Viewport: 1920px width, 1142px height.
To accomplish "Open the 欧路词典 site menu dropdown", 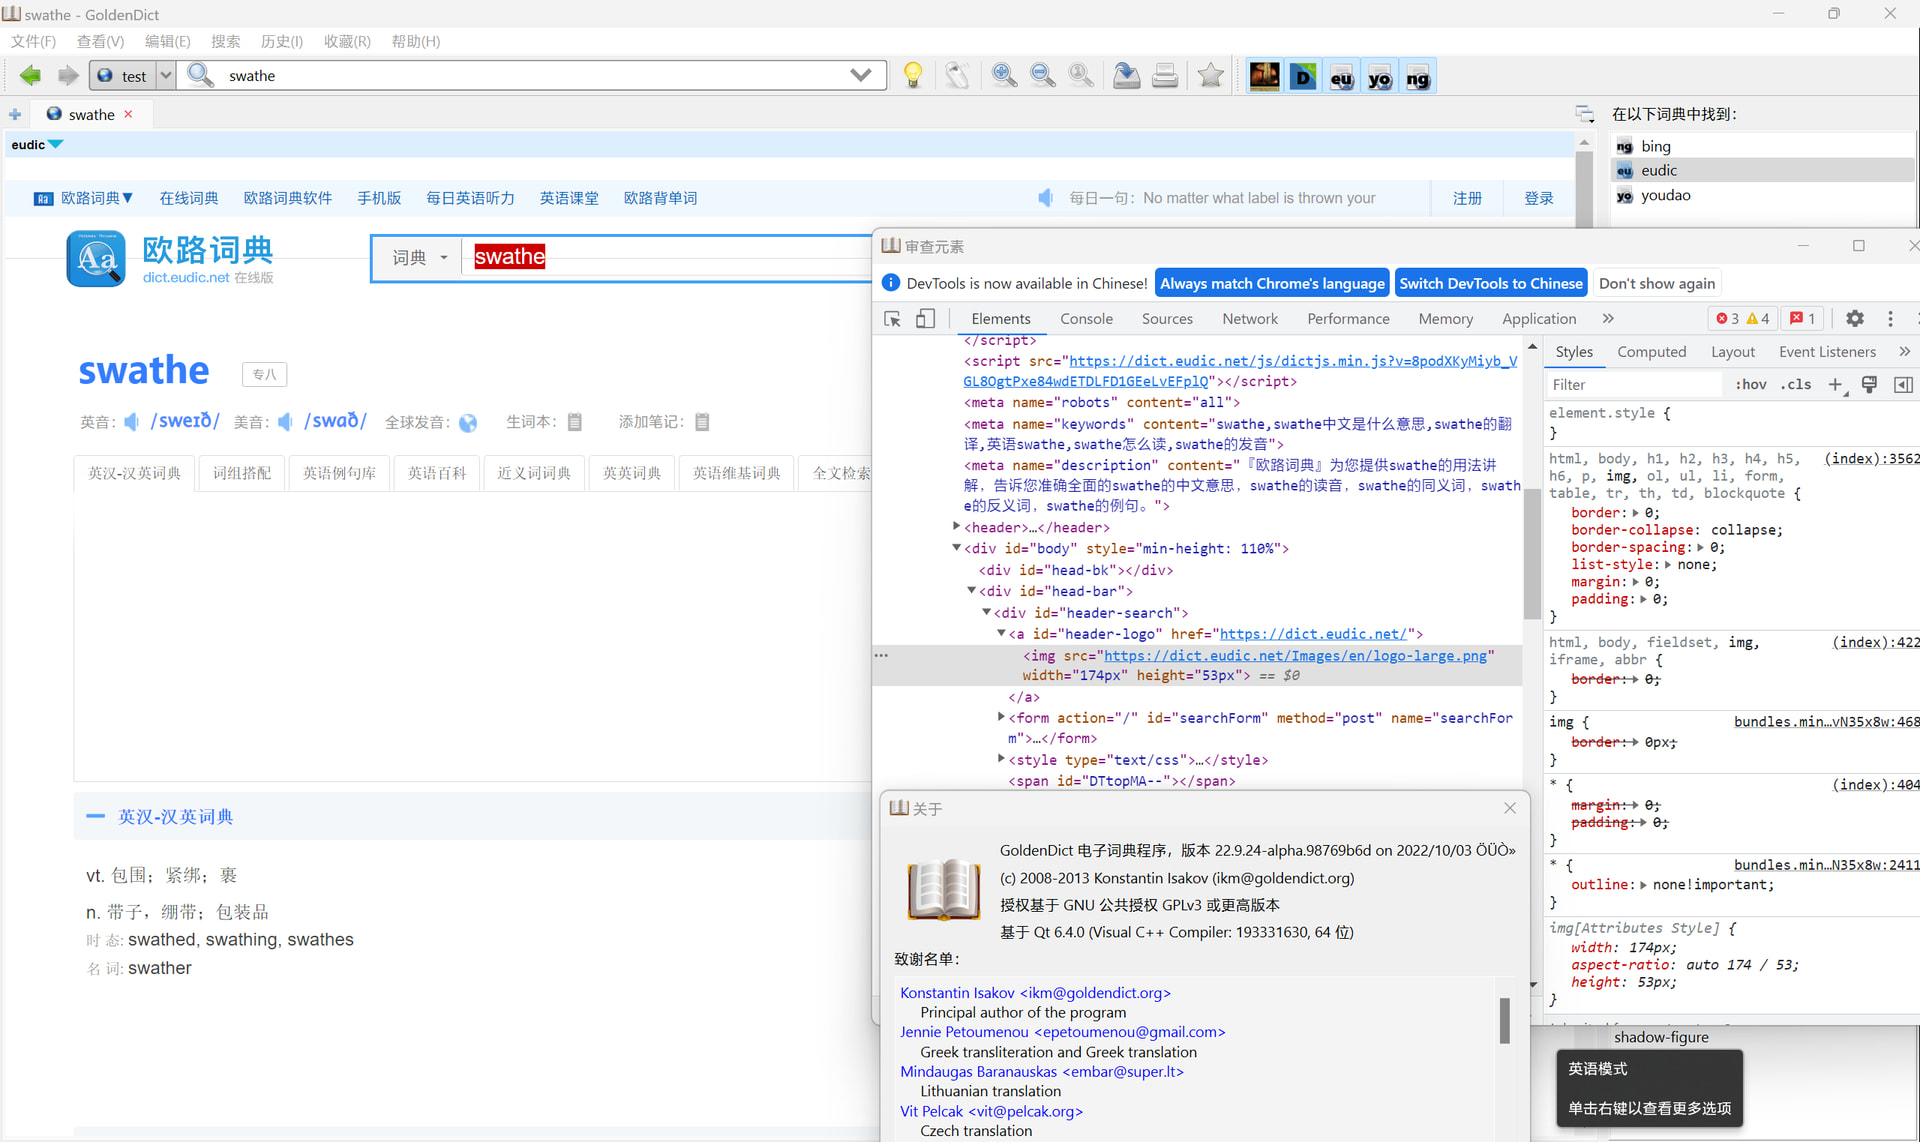I will [x=96, y=198].
